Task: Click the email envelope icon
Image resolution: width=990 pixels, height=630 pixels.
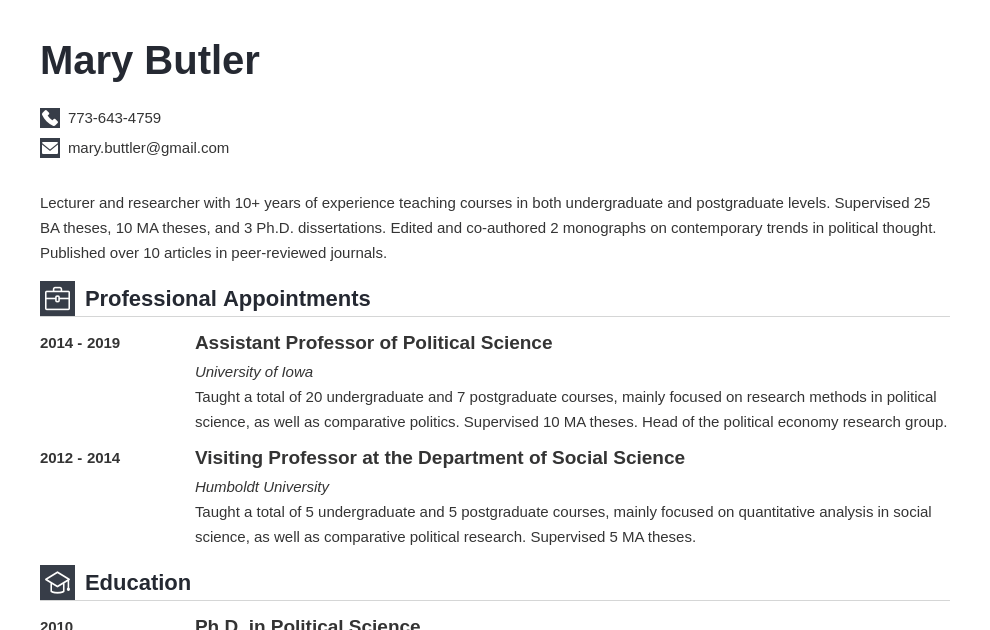Action: coord(50,148)
